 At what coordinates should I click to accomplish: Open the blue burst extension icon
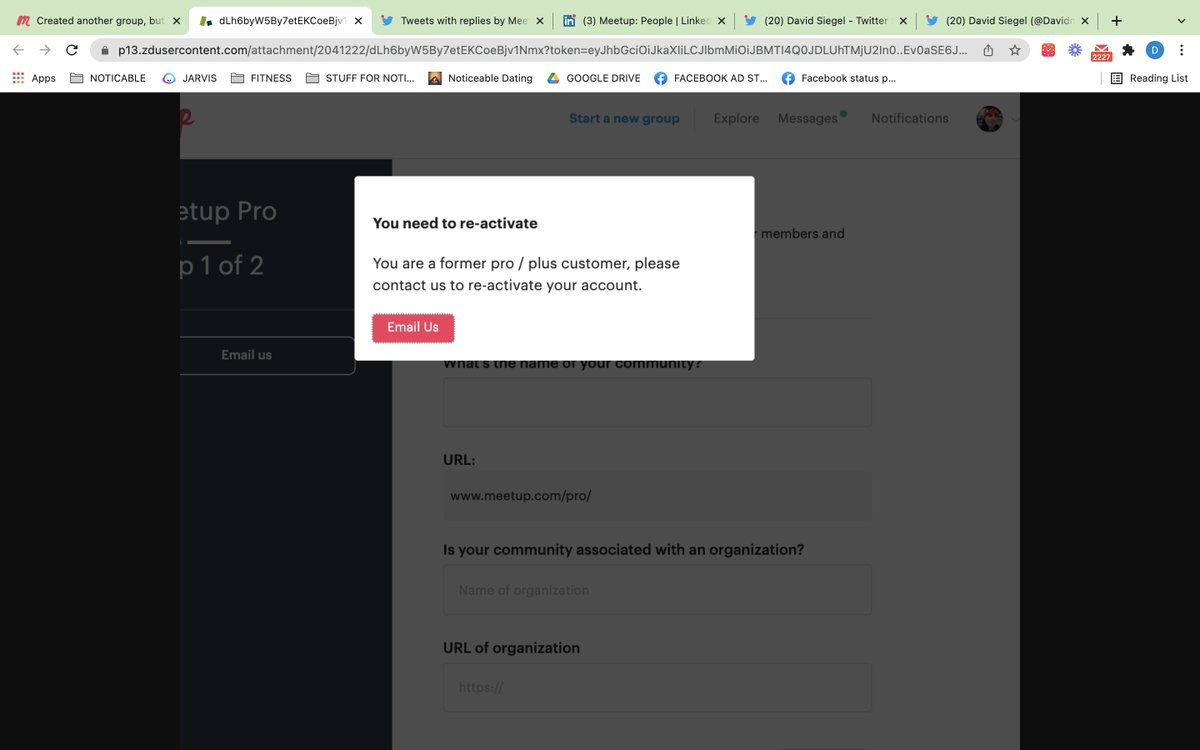(1075, 50)
